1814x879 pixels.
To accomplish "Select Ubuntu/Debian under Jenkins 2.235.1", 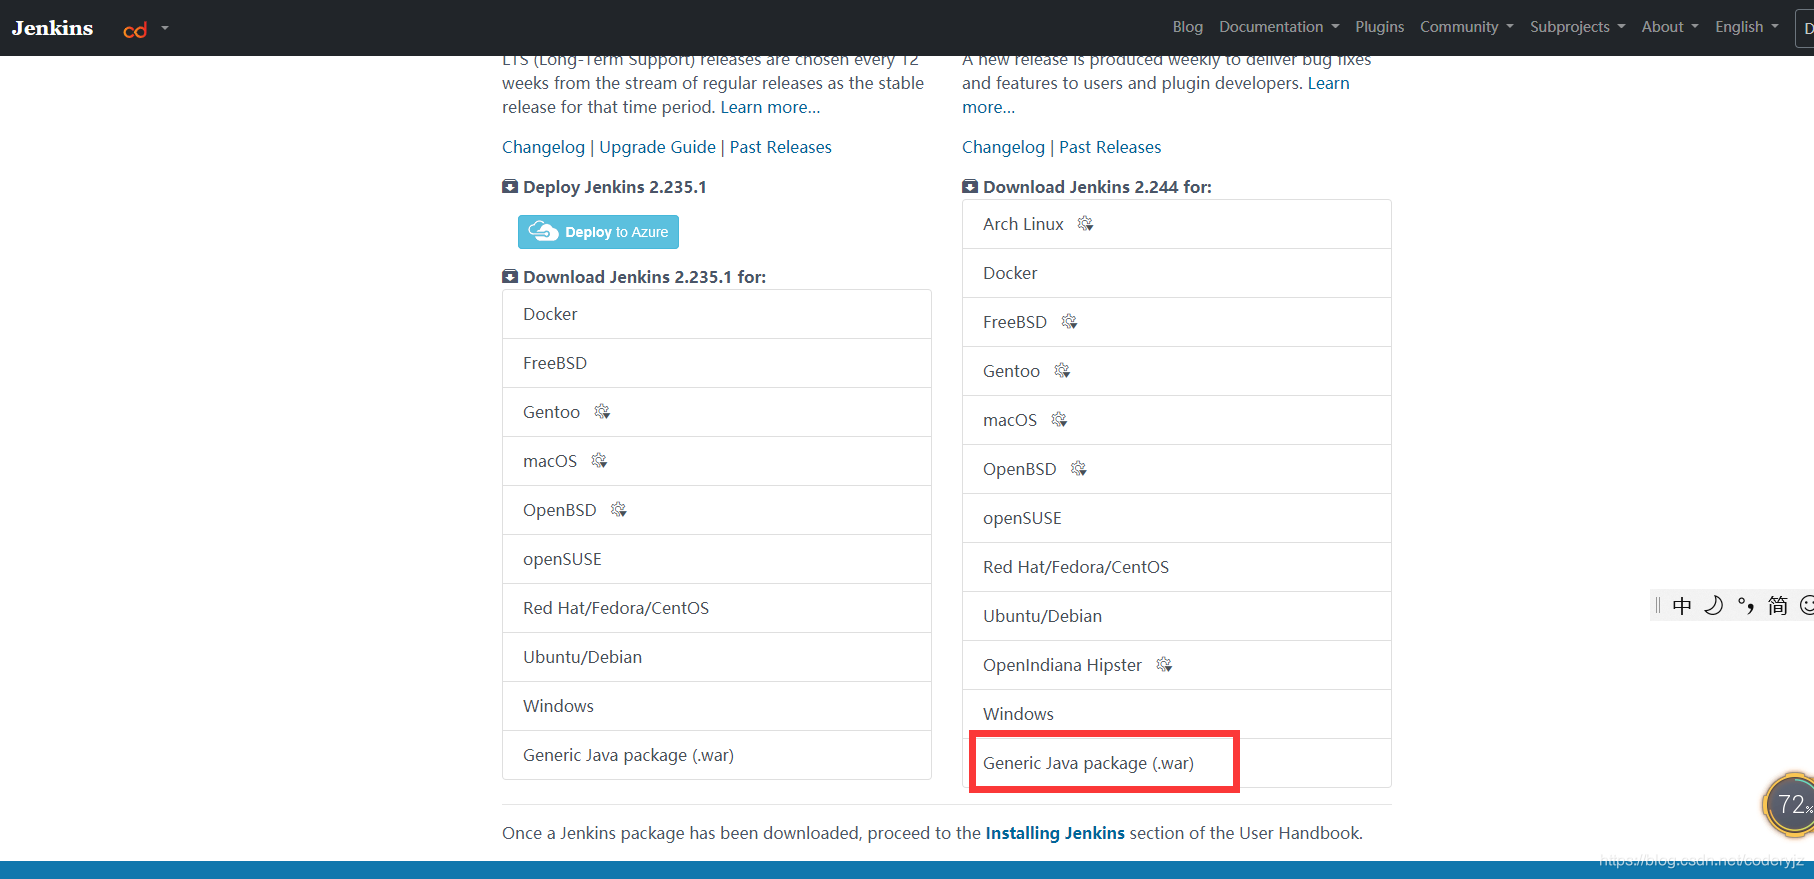I will [x=717, y=657].
